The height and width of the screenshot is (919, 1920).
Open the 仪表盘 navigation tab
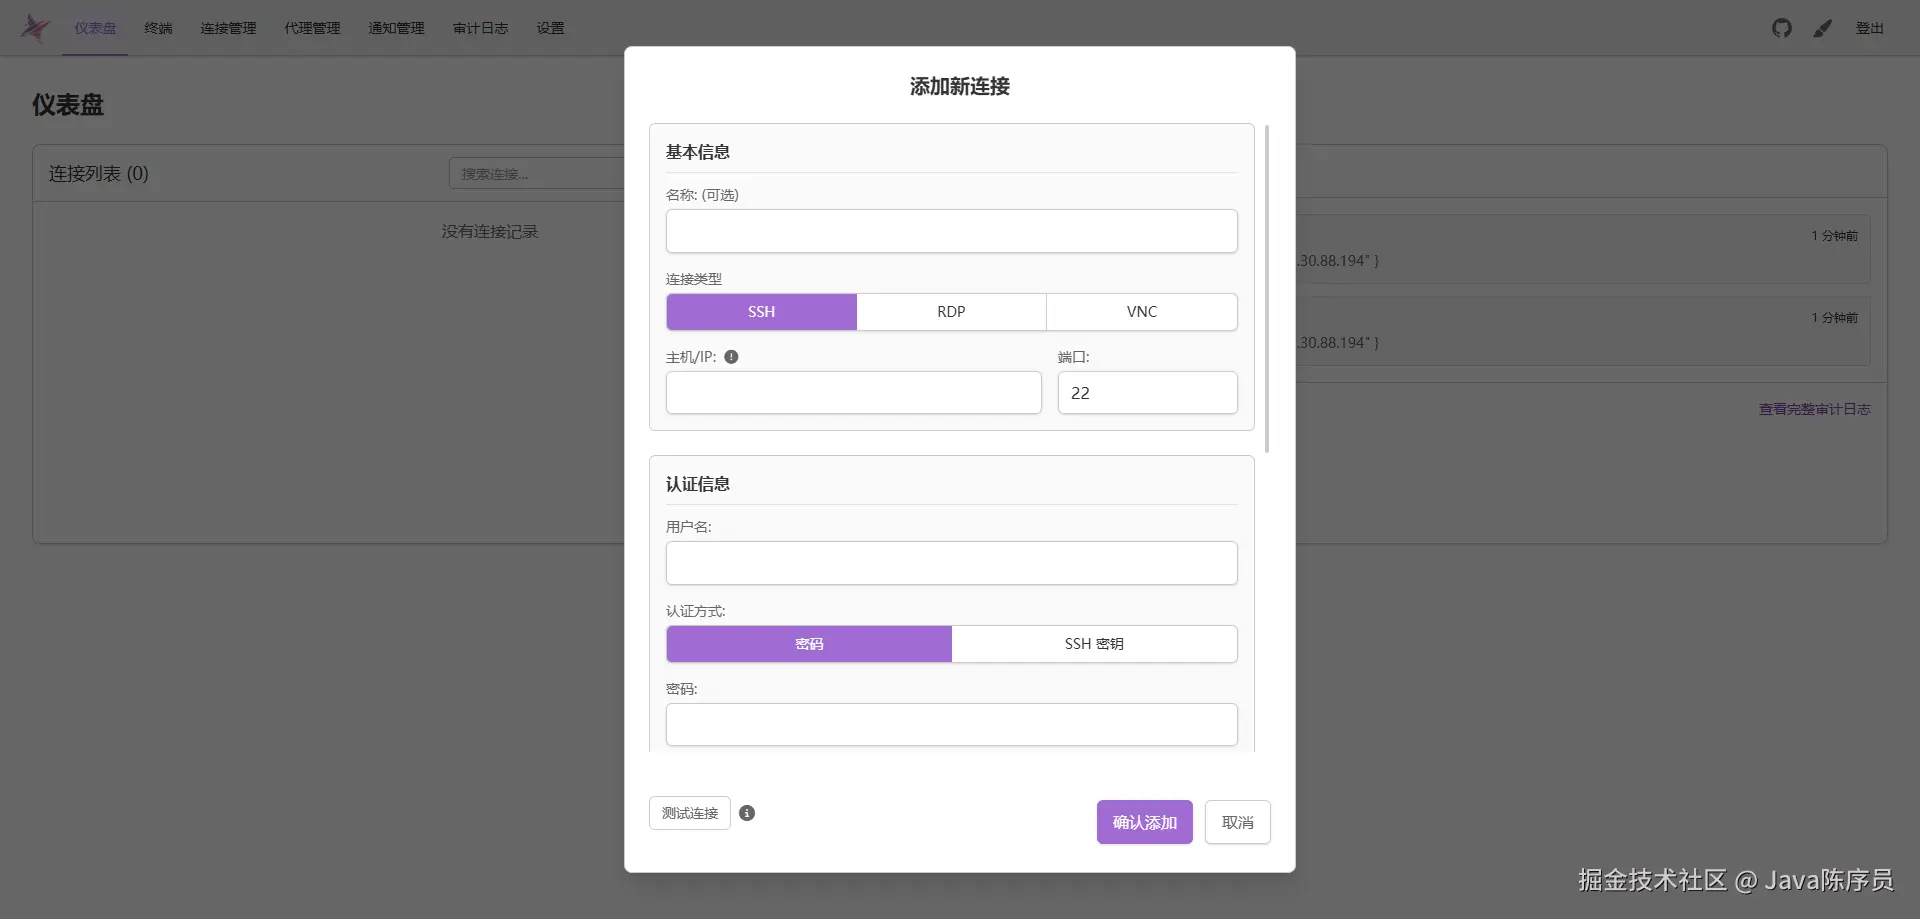pos(95,28)
